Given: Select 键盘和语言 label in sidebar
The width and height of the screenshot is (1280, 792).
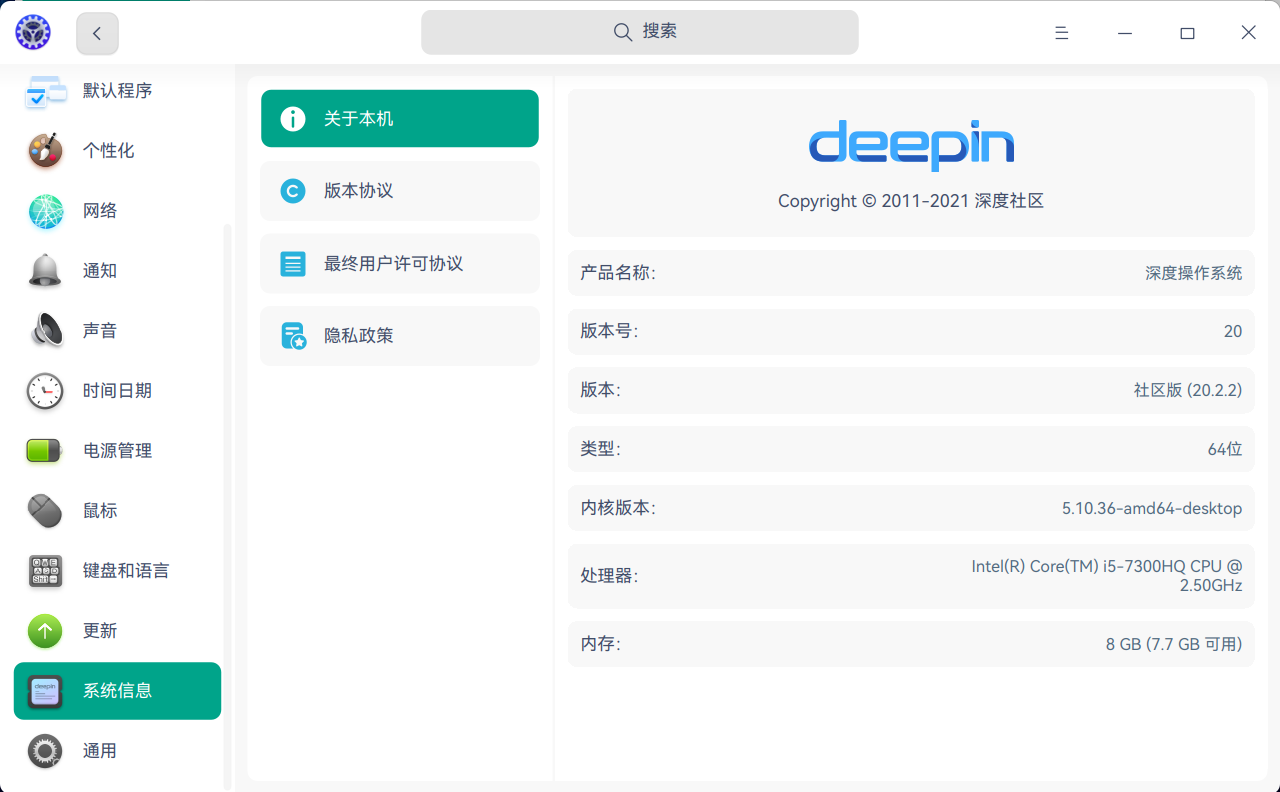Looking at the screenshot, I should (126, 571).
